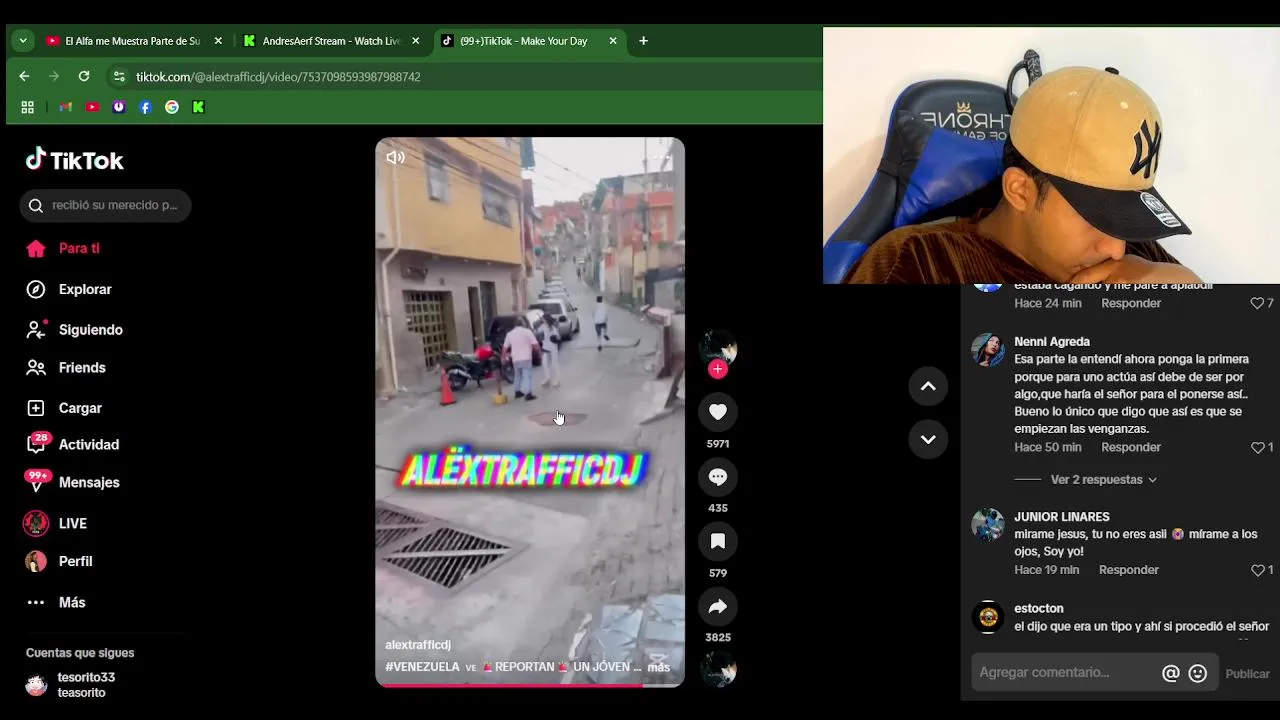Share the video with the arrow icon
1280x720 pixels.
[717, 606]
